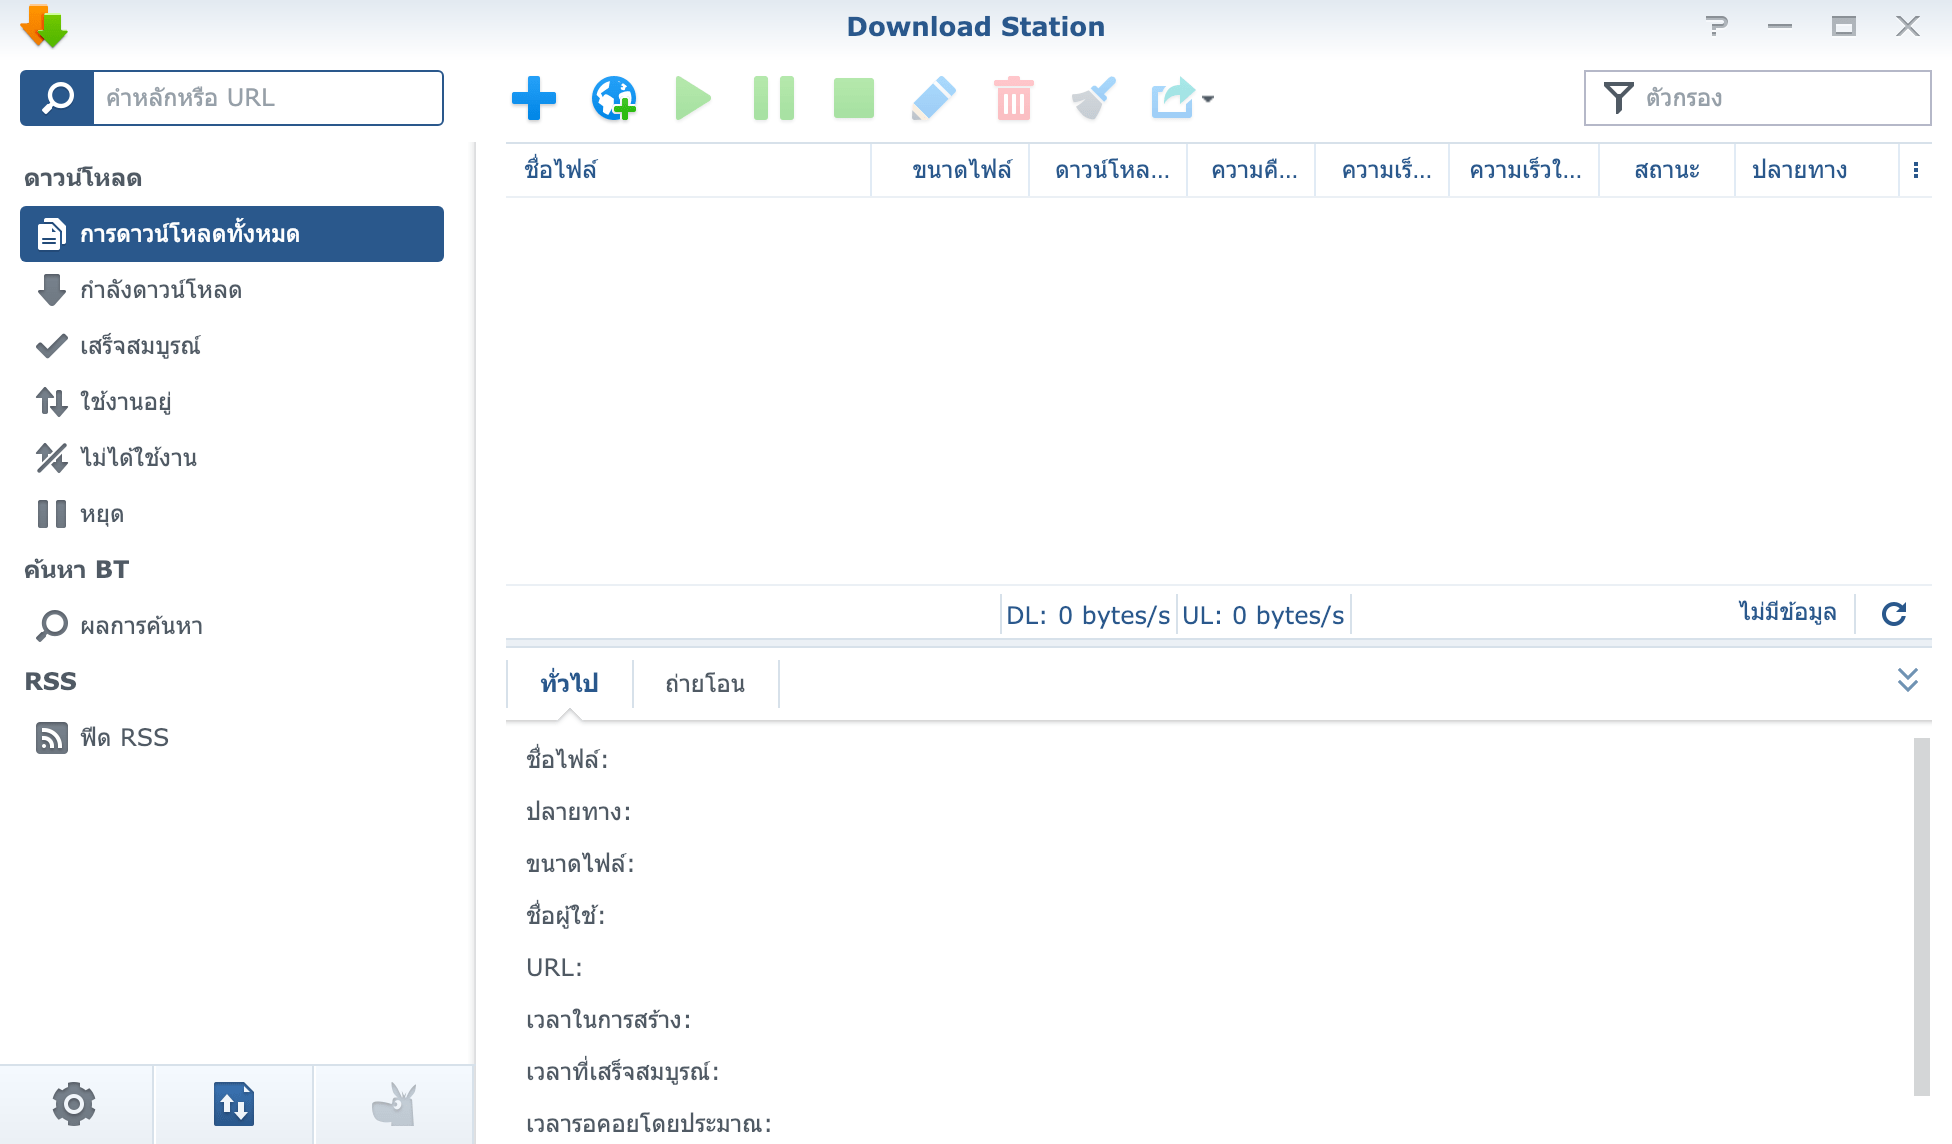Click the red trash delete icon
The image size is (1952, 1144).
(x=1013, y=98)
